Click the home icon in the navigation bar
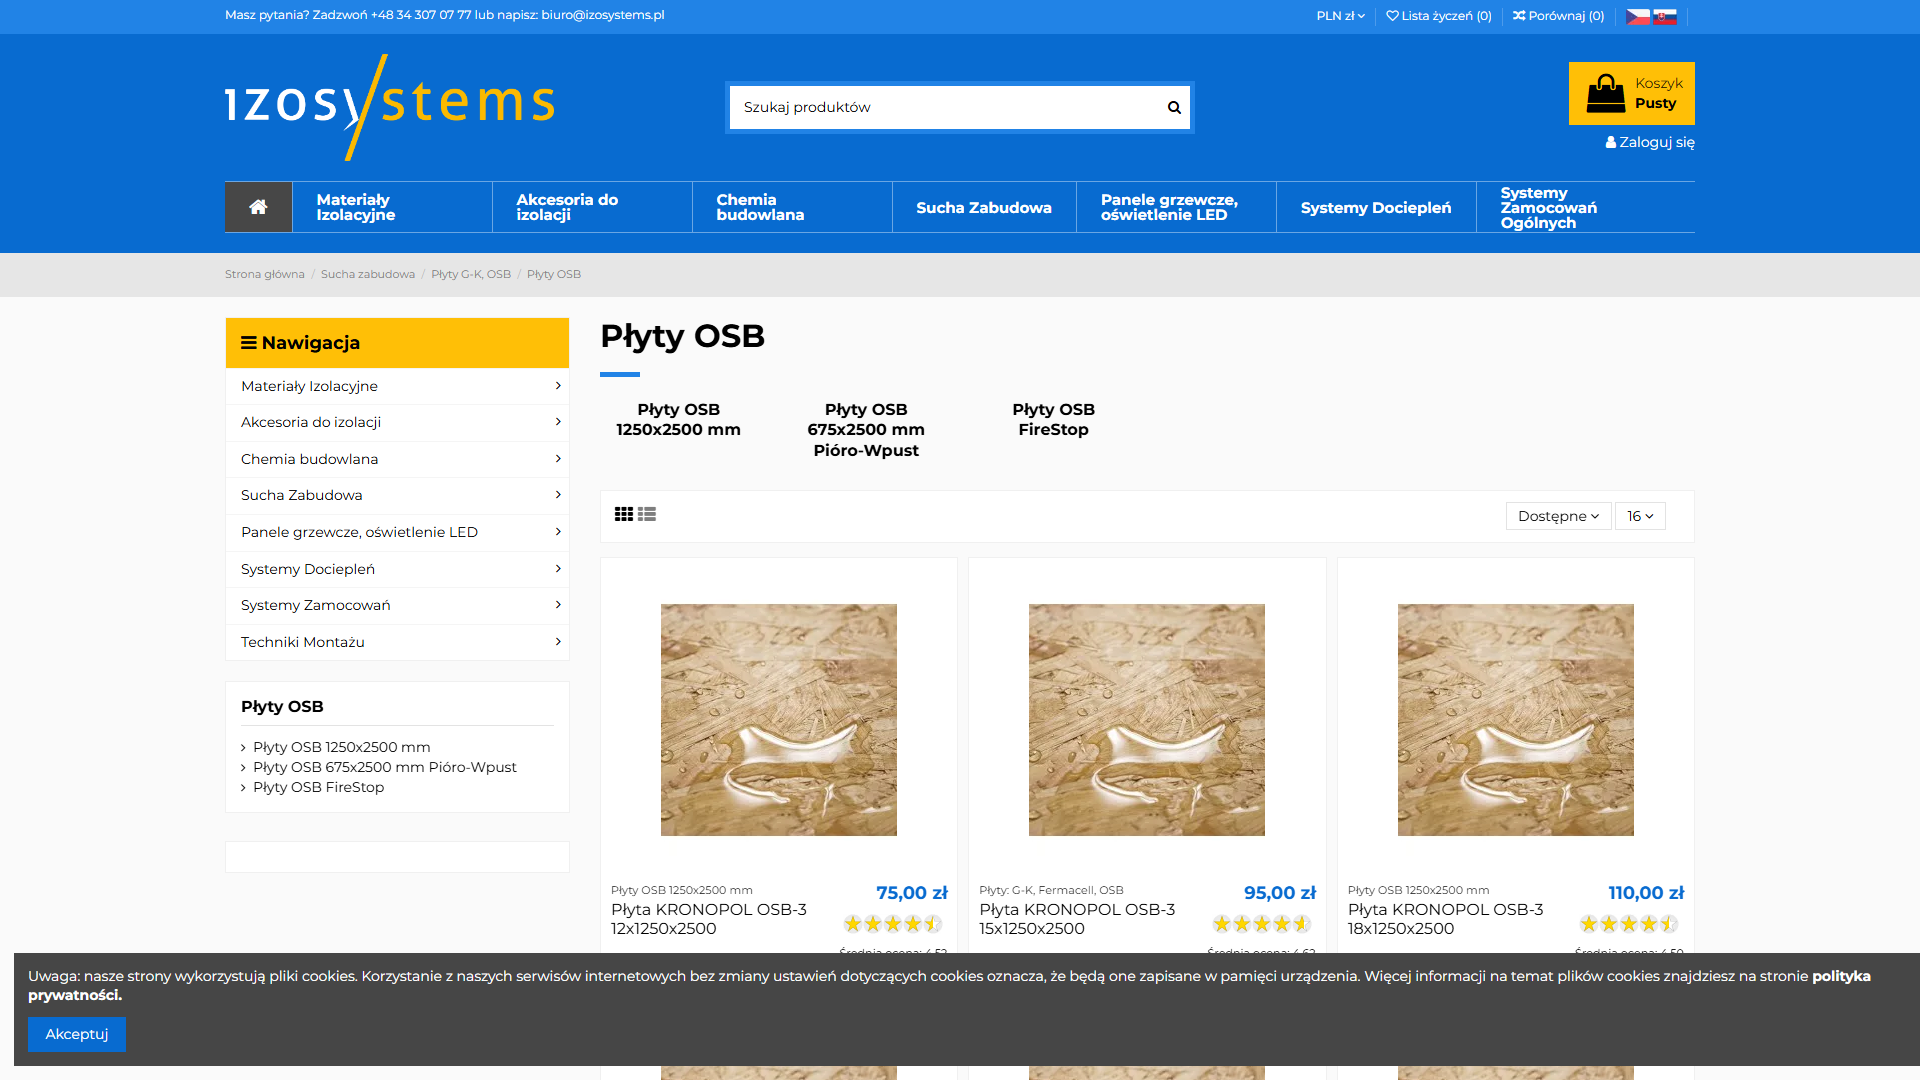The height and width of the screenshot is (1080, 1920). [x=258, y=207]
